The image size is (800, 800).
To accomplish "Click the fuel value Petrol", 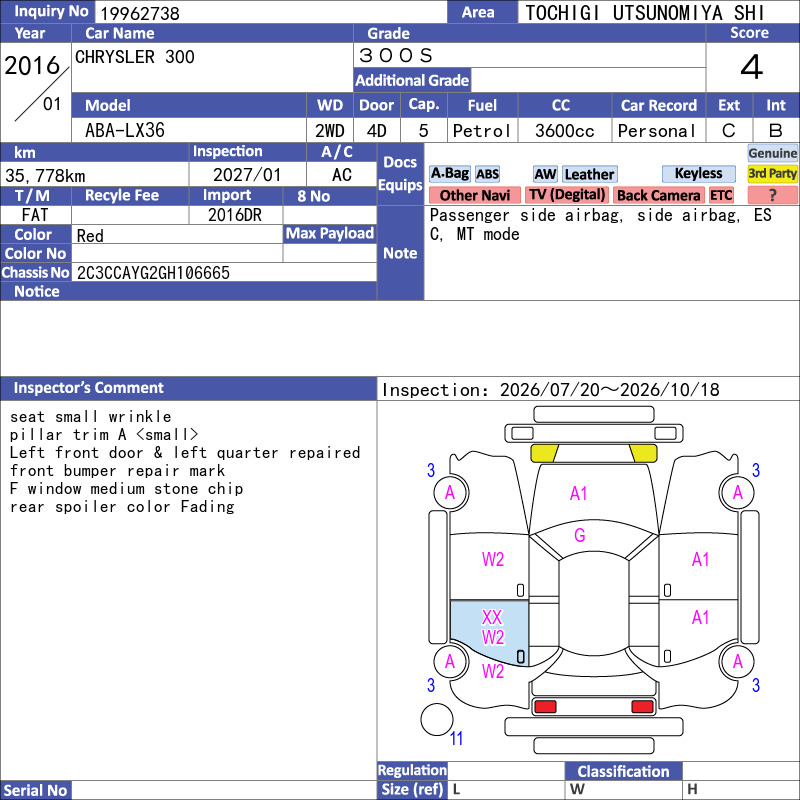I will [482, 131].
